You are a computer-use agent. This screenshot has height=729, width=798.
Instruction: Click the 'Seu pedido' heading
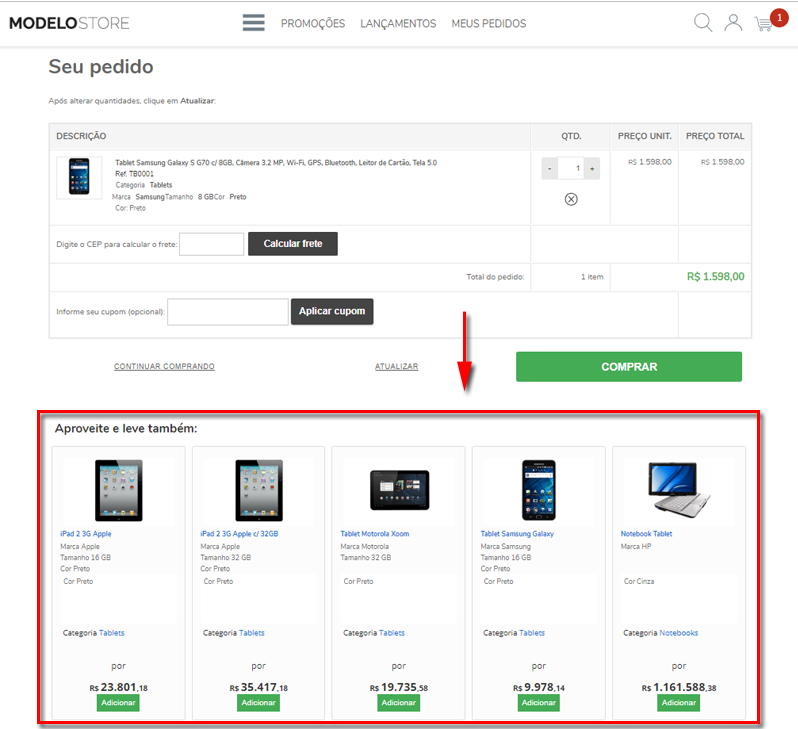pyautogui.click(x=101, y=67)
